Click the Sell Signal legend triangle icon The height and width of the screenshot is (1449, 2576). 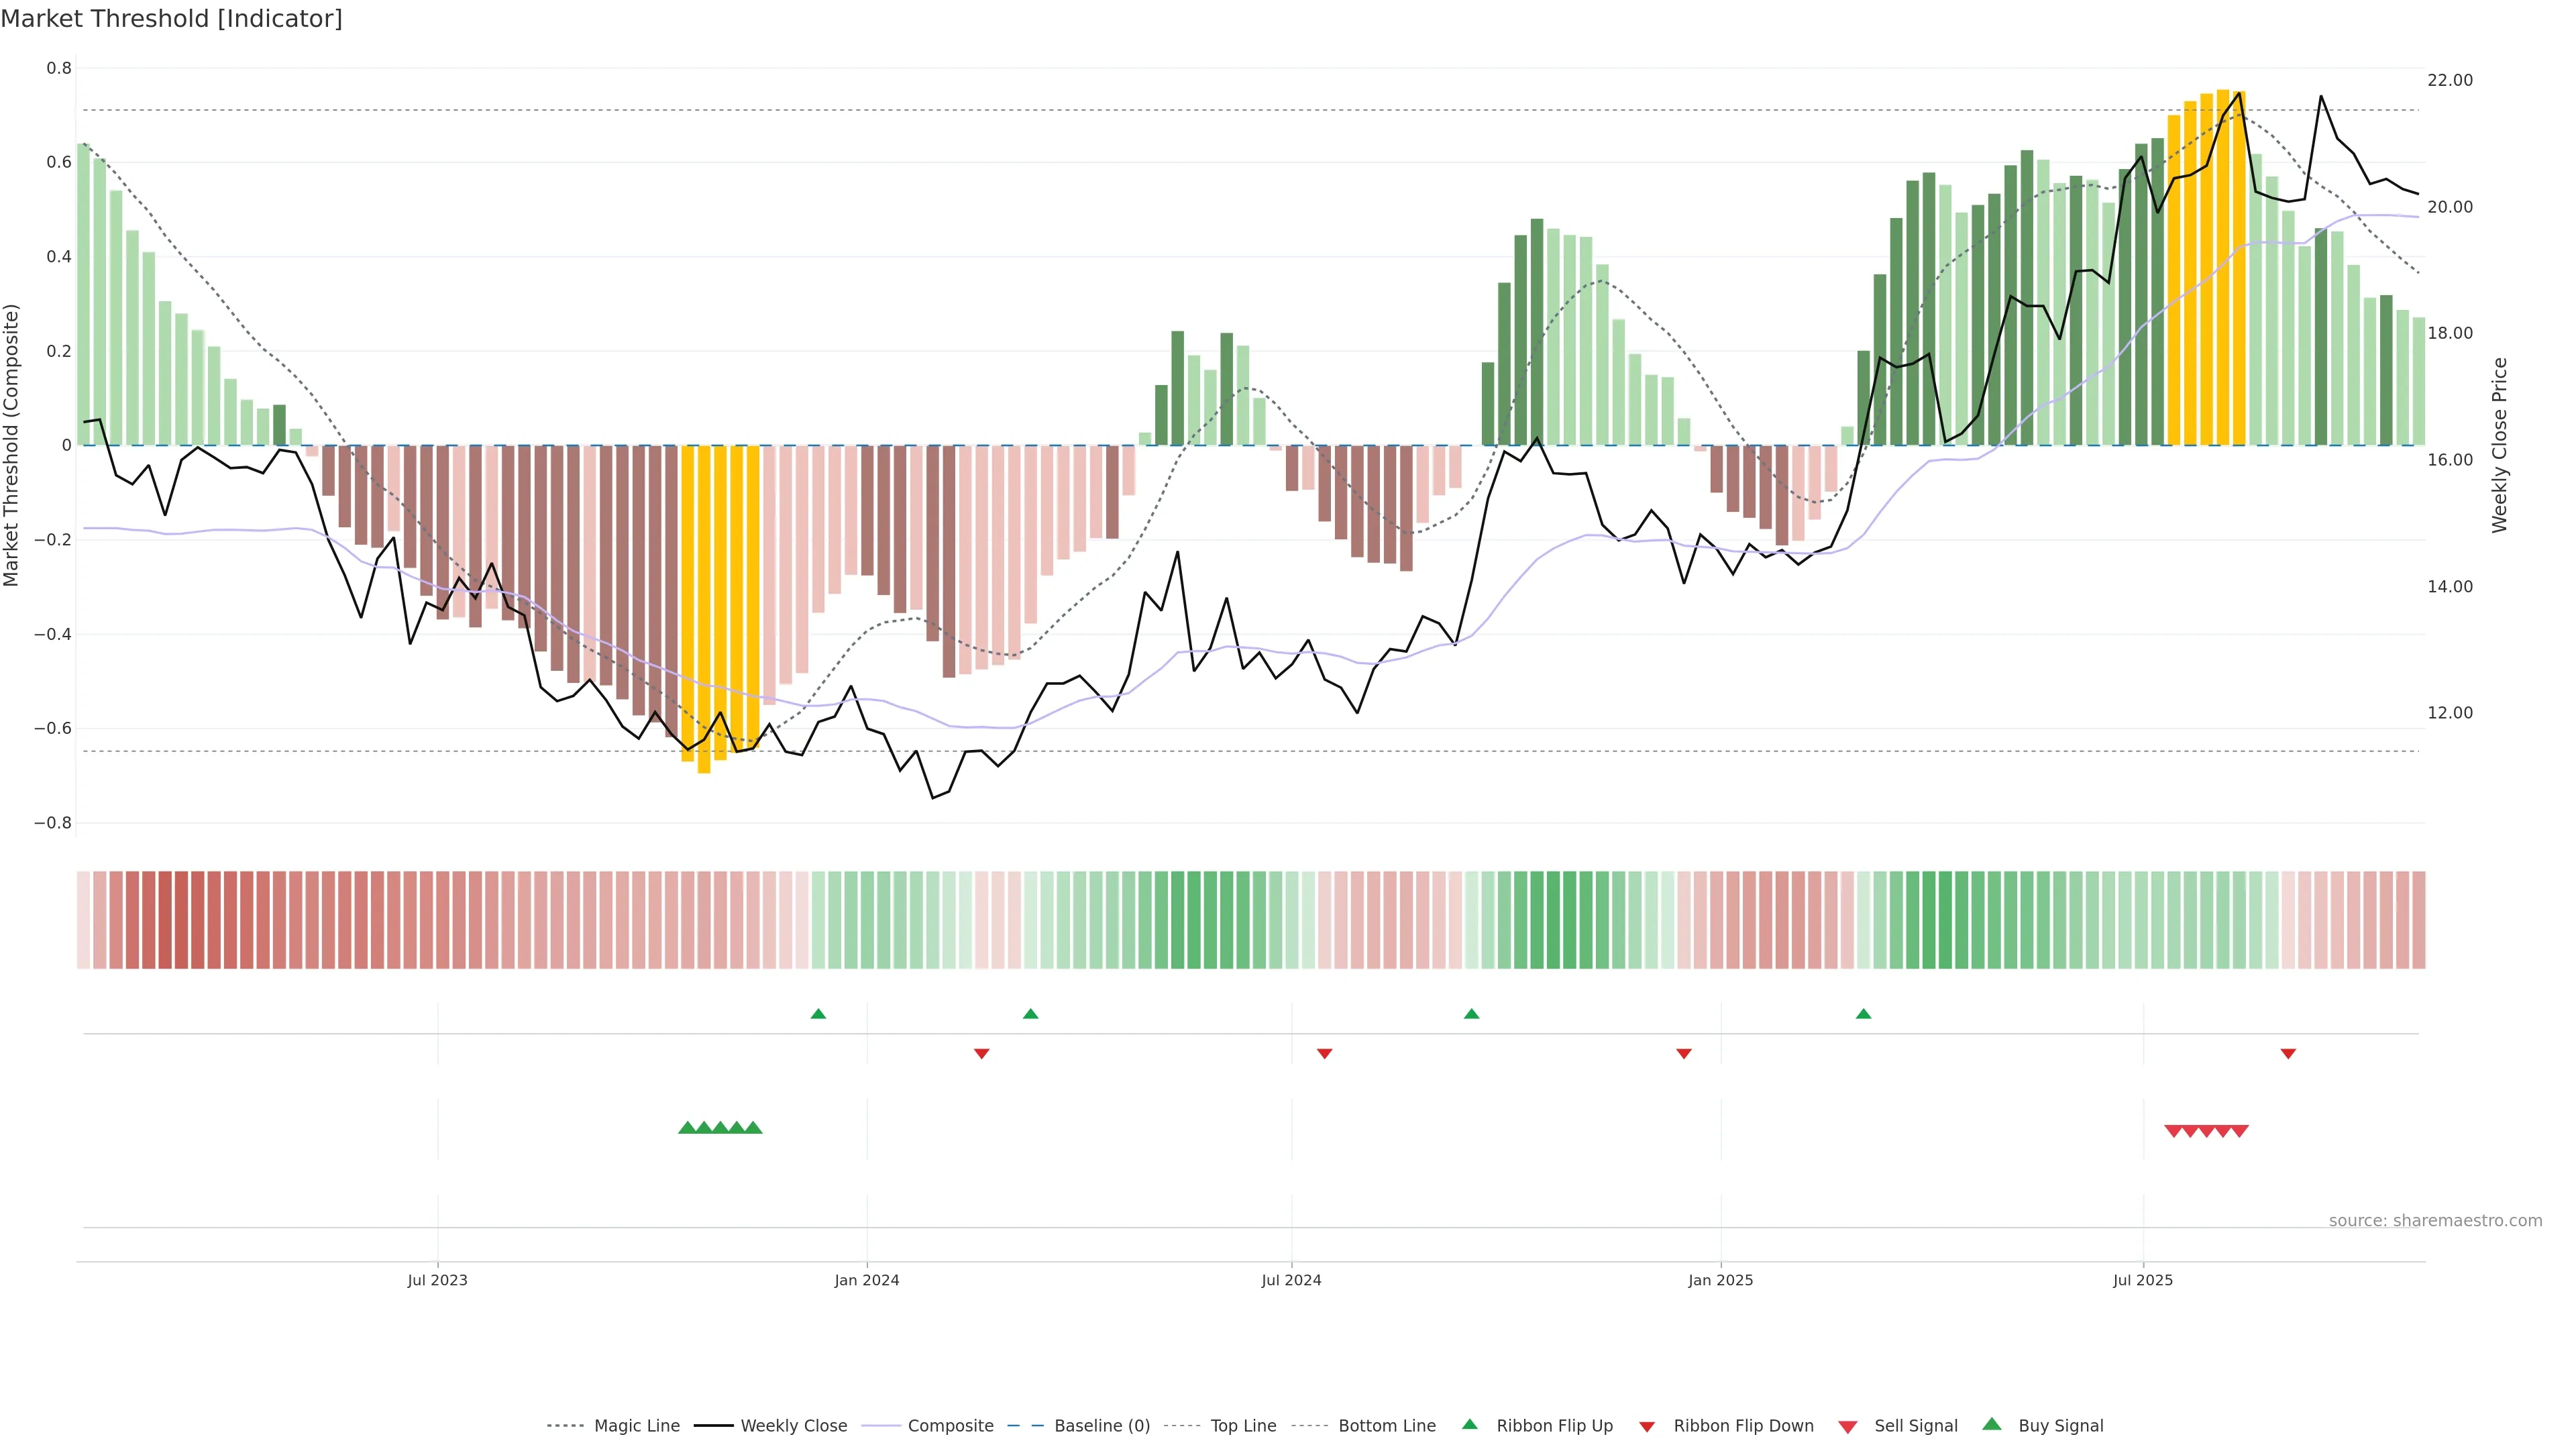click(x=1847, y=1427)
